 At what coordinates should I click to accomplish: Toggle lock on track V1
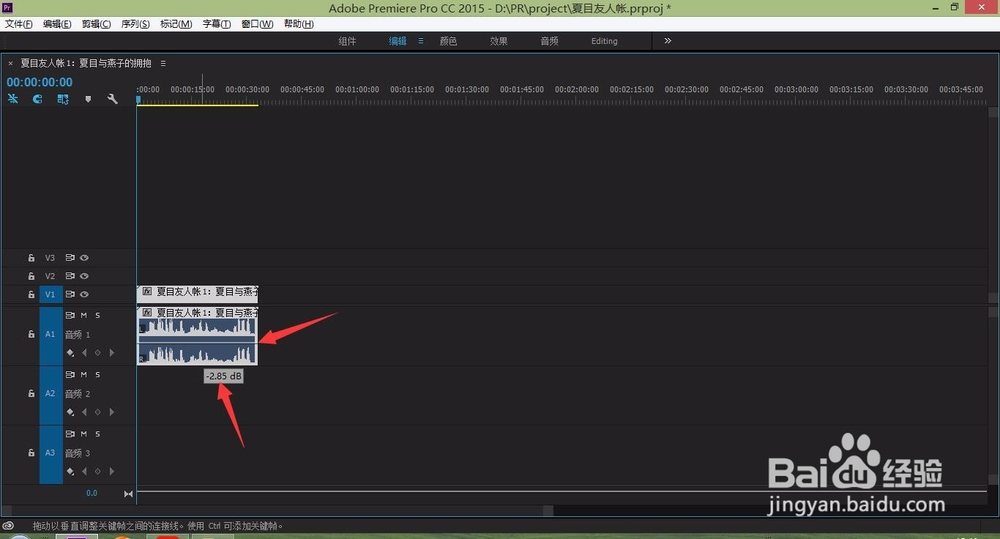[31, 294]
